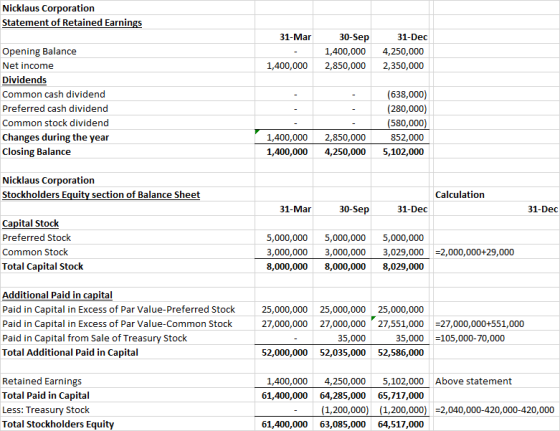The width and height of the screenshot is (560, 431).
Task: Click the 'Above statement' note
Action: coord(473,381)
